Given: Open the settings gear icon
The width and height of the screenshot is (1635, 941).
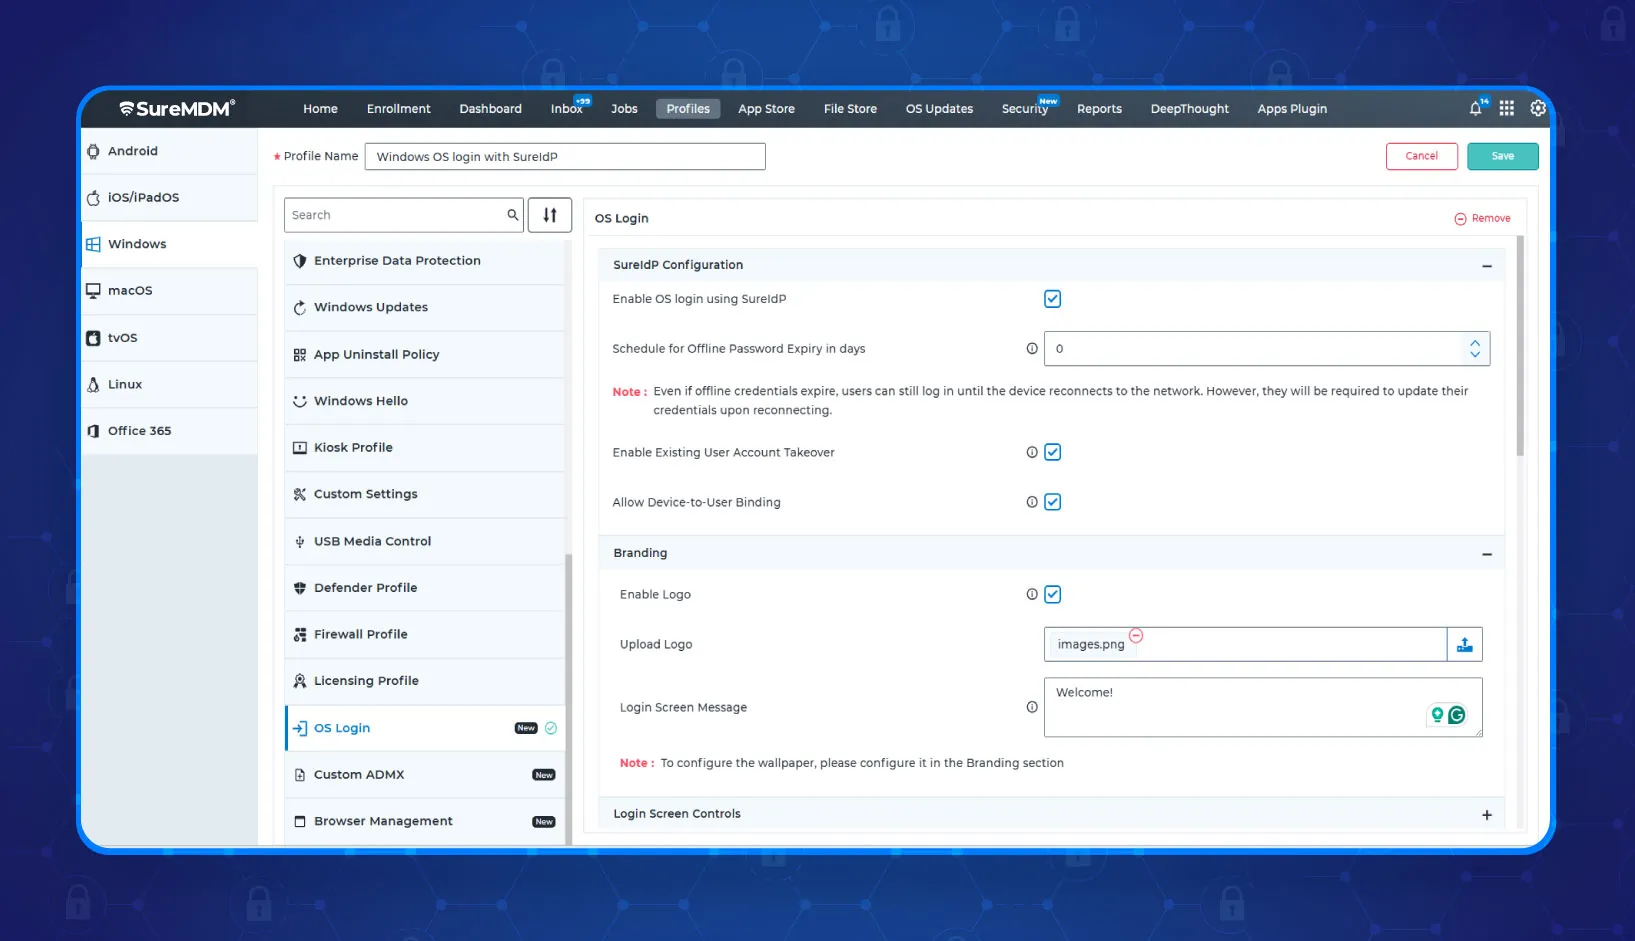Looking at the screenshot, I should coord(1538,108).
